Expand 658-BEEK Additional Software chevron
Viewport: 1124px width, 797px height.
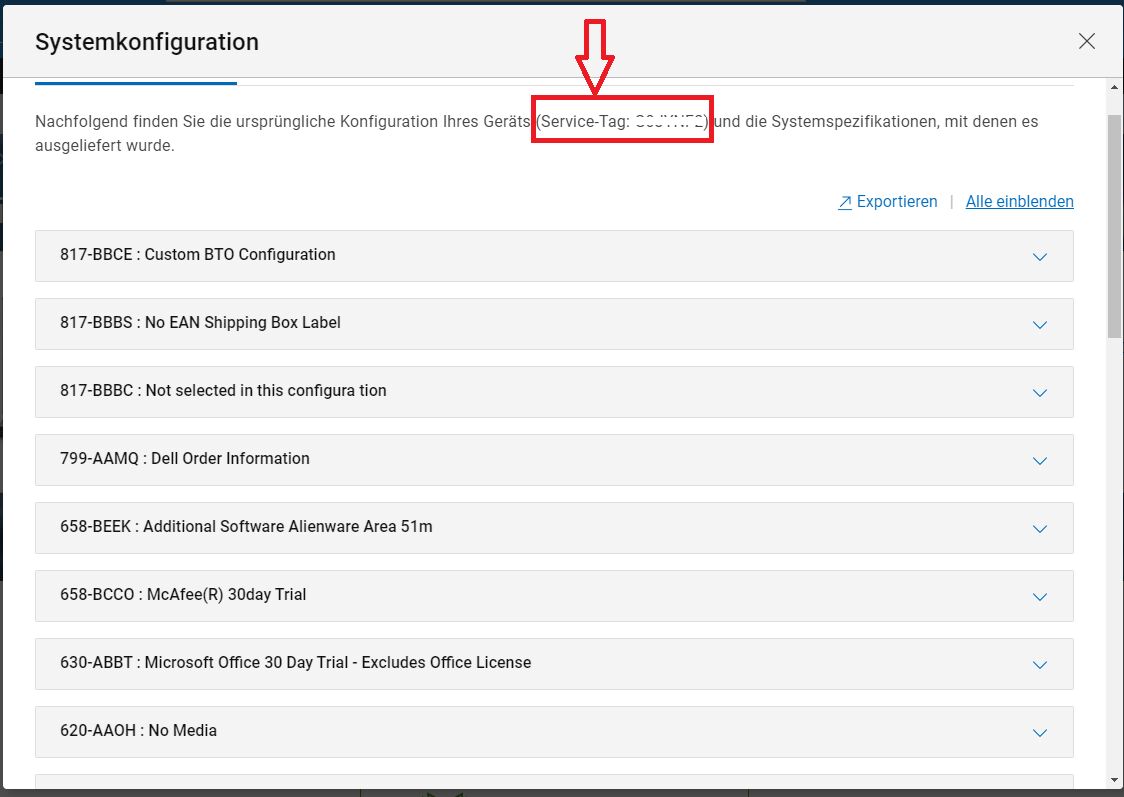tap(1039, 529)
